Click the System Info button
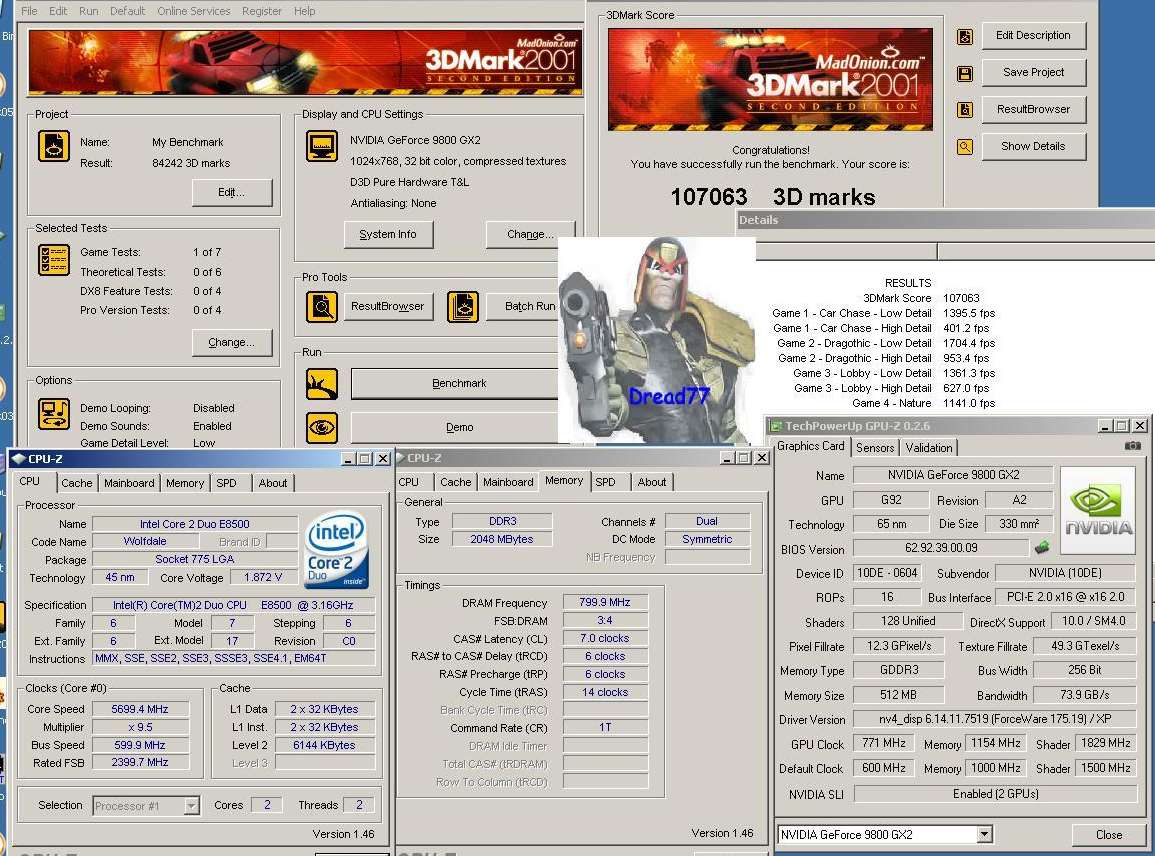This screenshot has height=856, width=1155. pos(388,235)
